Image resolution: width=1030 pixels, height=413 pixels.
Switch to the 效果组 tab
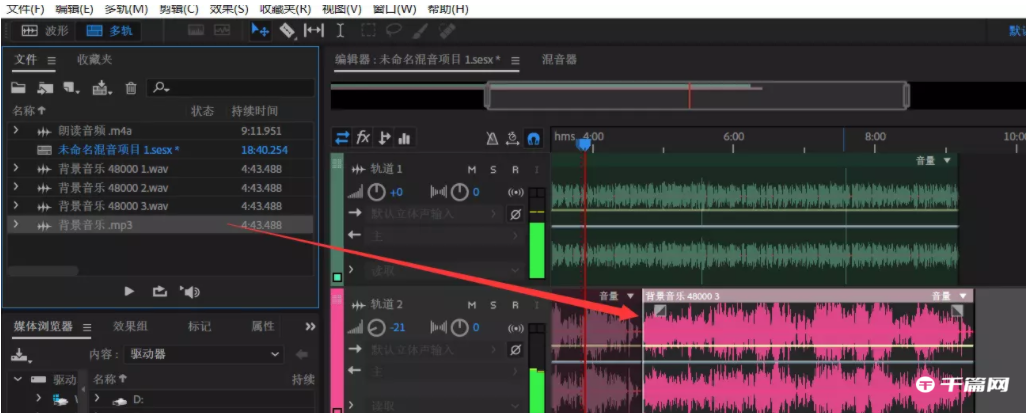click(x=130, y=326)
